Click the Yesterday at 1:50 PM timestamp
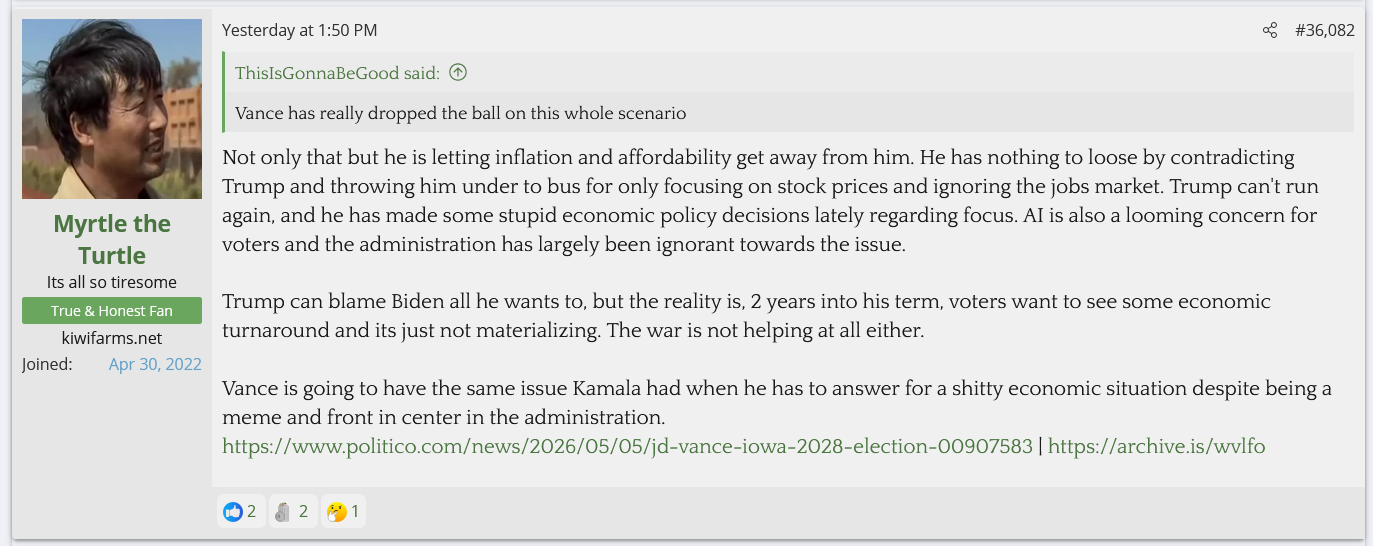Viewport: 1373px width, 546px height. pos(300,30)
